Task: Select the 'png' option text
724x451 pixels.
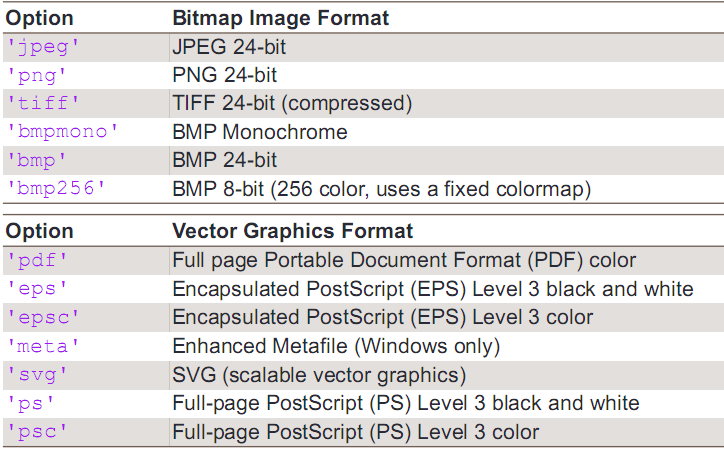Action: coord(36,75)
